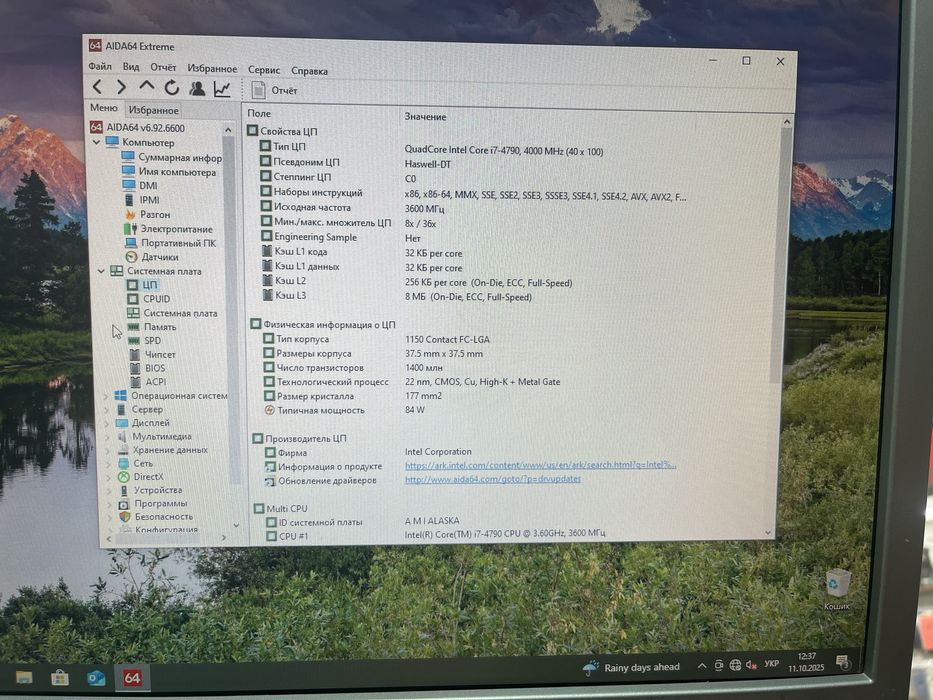The width and height of the screenshot is (933, 700).
Task: Expand the Мультимедиа tree node
Action: (108, 437)
